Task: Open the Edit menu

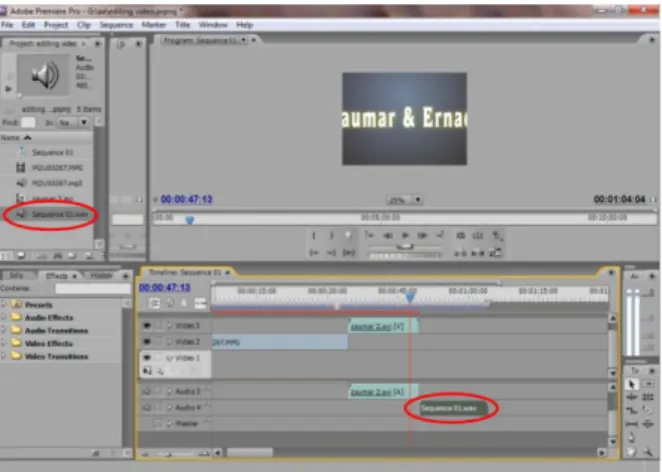Action: coord(28,25)
